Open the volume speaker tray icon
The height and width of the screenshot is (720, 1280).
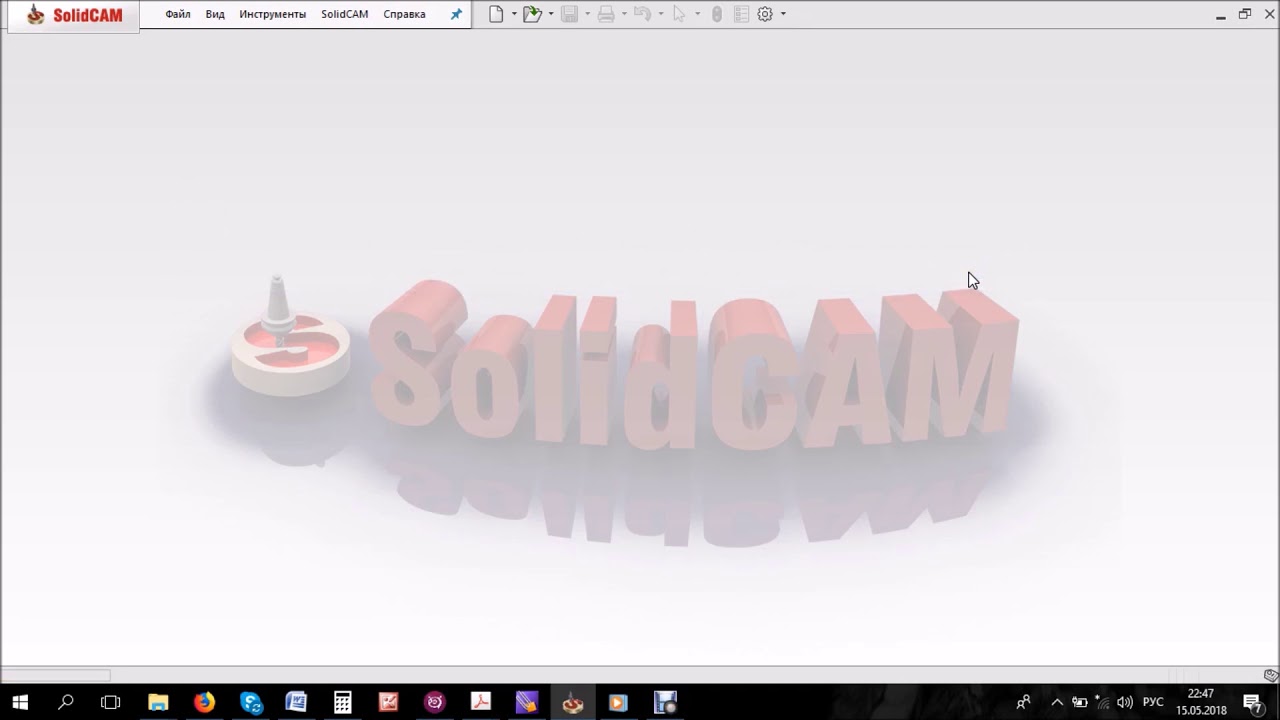[x=1125, y=702]
